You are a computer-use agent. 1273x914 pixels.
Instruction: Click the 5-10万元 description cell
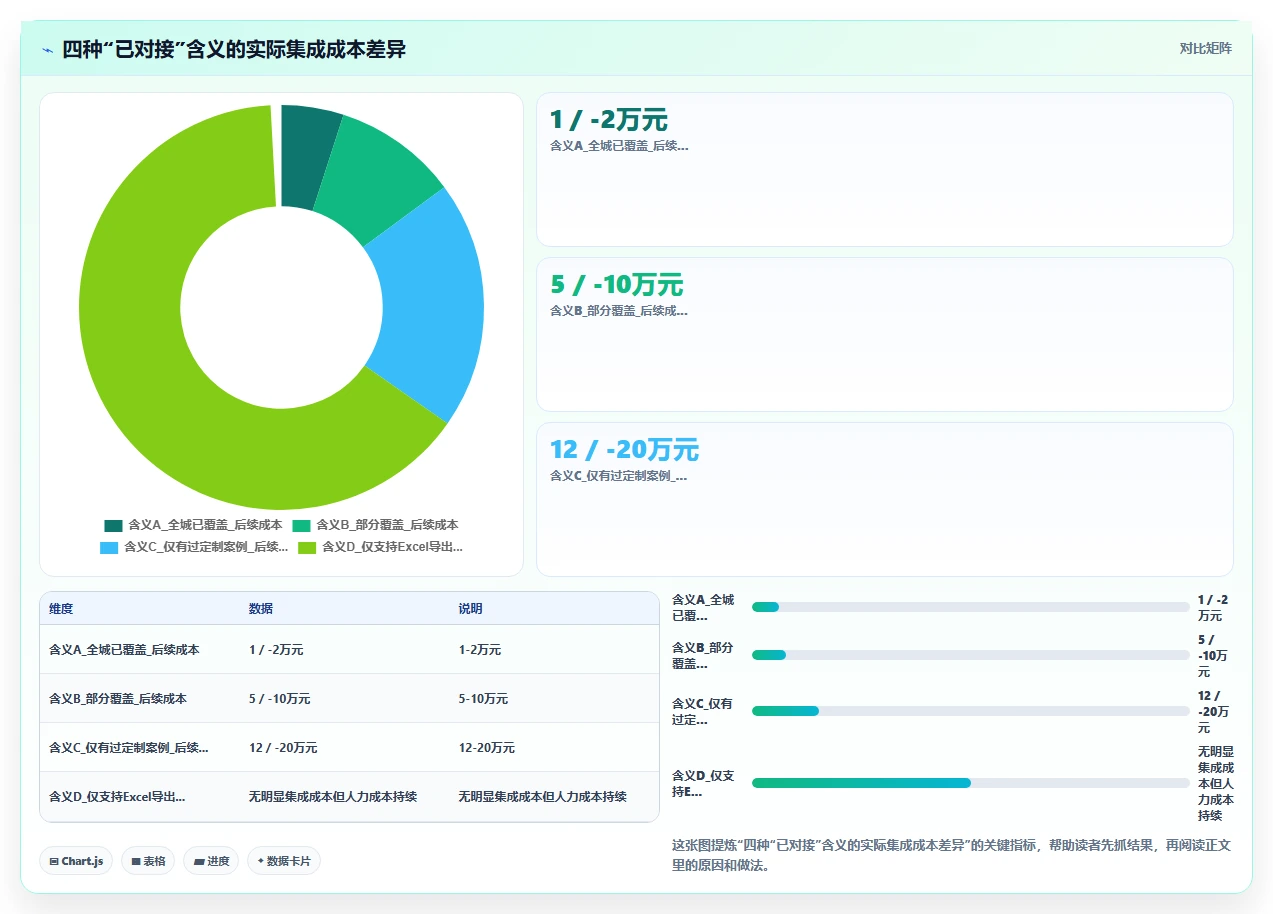[x=483, y=699]
